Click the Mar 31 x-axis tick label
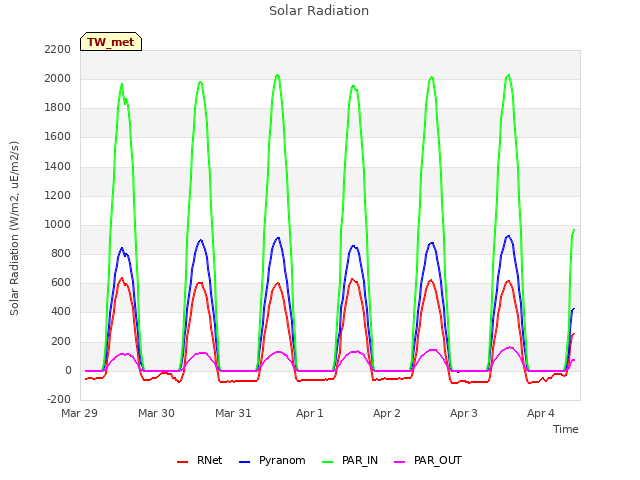The width and height of the screenshot is (640, 480). click(233, 413)
